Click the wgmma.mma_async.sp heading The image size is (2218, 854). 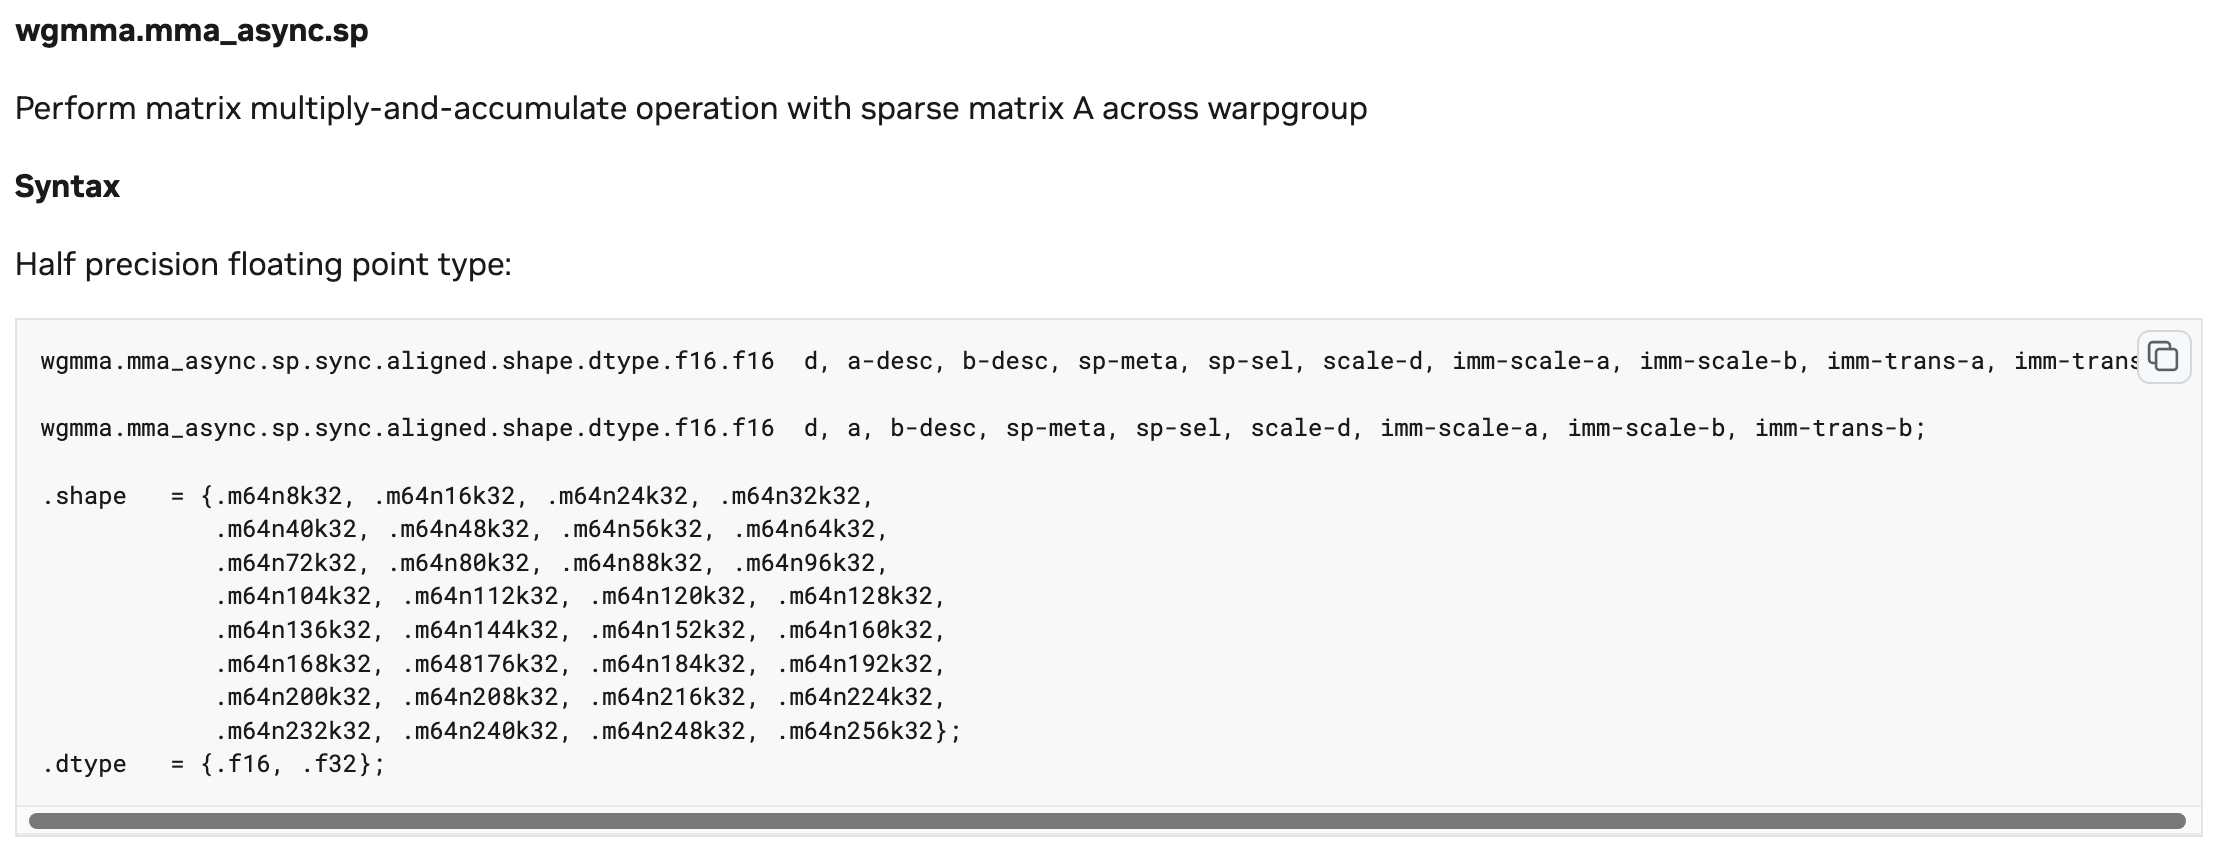click(192, 31)
